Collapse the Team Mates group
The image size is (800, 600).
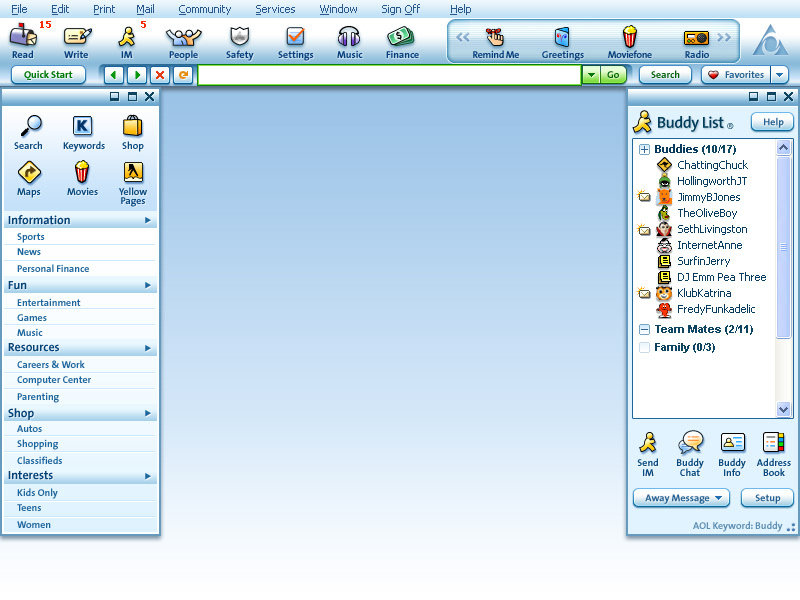[644, 330]
